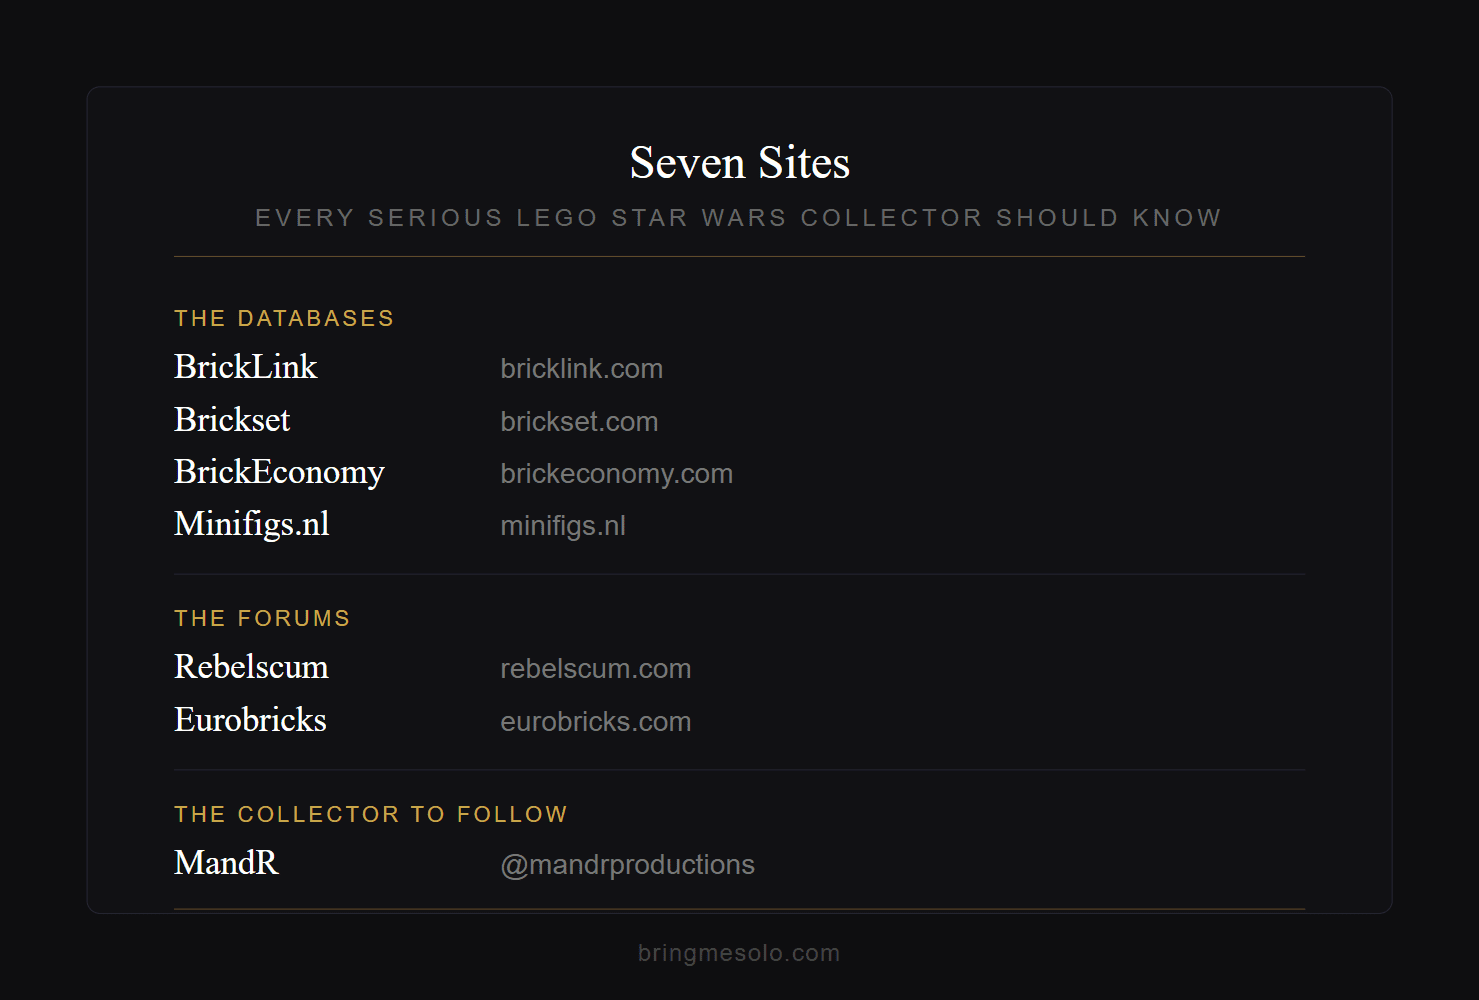Open the bringmesolo.com footer link
The width and height of the screenshot is (1479, 1000).
click(739, 953)
